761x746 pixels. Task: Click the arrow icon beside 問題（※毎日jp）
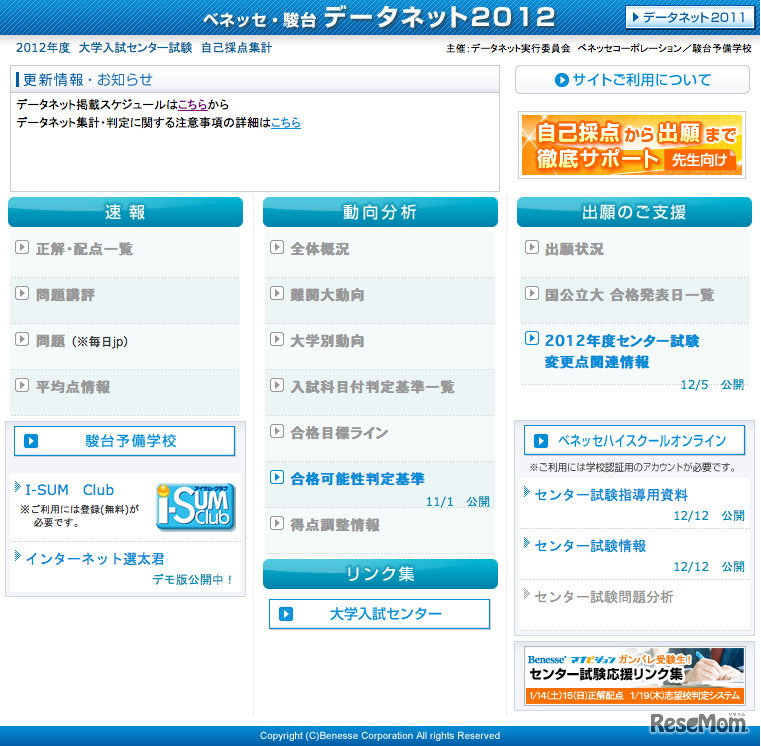[x=22, y=339]
